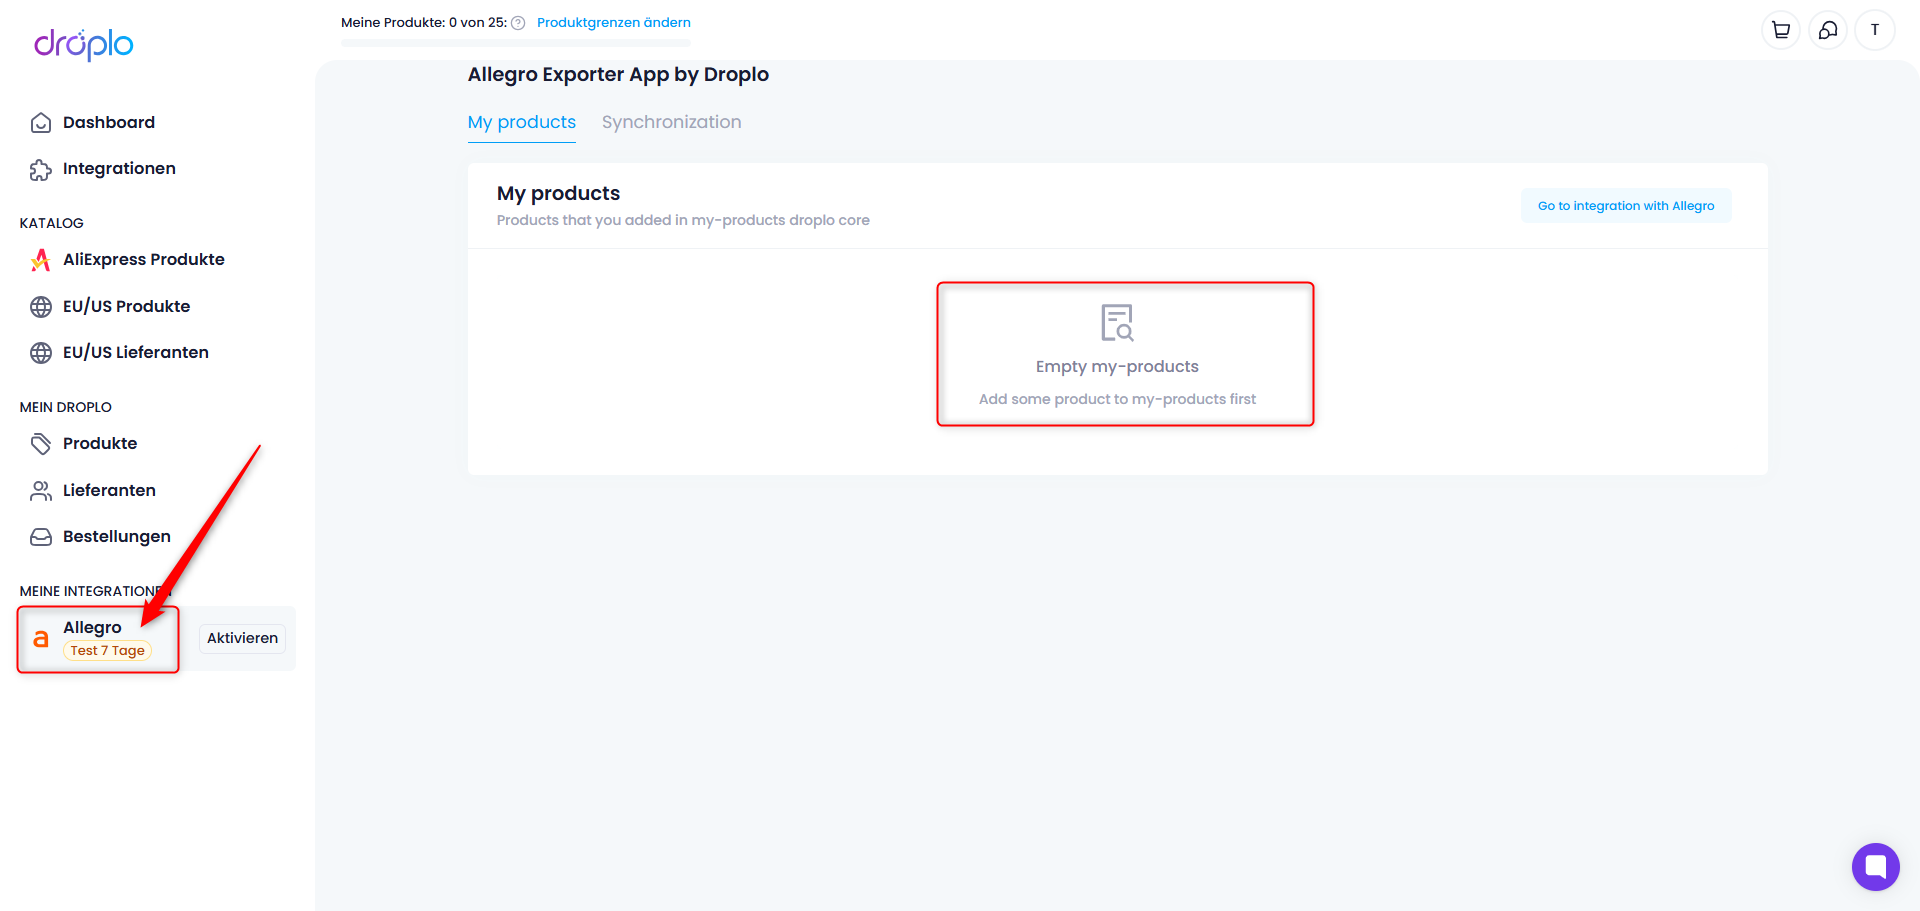This screenshot has width=1920, height=911.
Task: Switch to the My products tab
Action: tap(522, 122)
